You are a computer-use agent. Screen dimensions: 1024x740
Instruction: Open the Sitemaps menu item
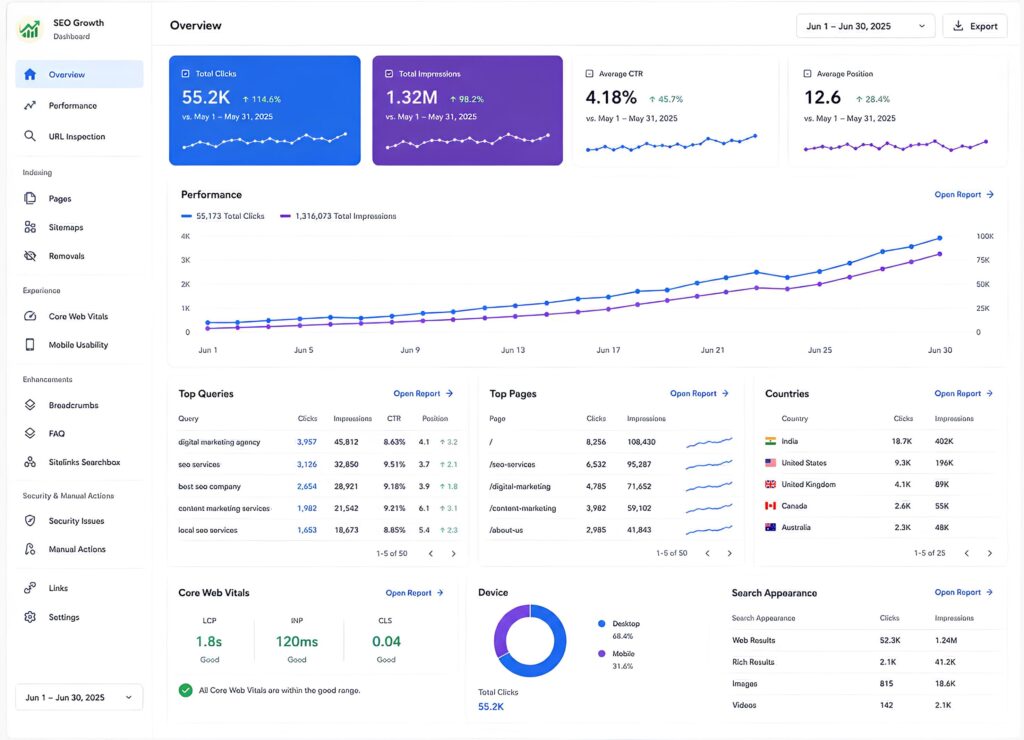click(x=79, y=227)
